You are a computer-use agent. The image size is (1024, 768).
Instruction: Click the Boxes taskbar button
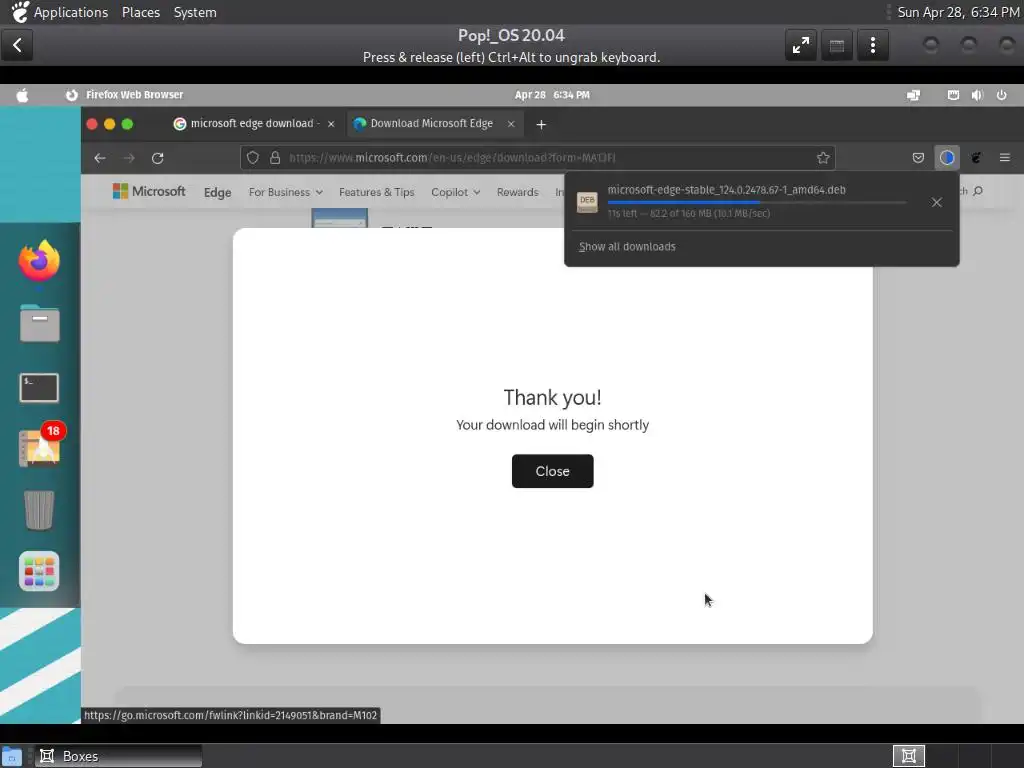(x=118, y=756)
